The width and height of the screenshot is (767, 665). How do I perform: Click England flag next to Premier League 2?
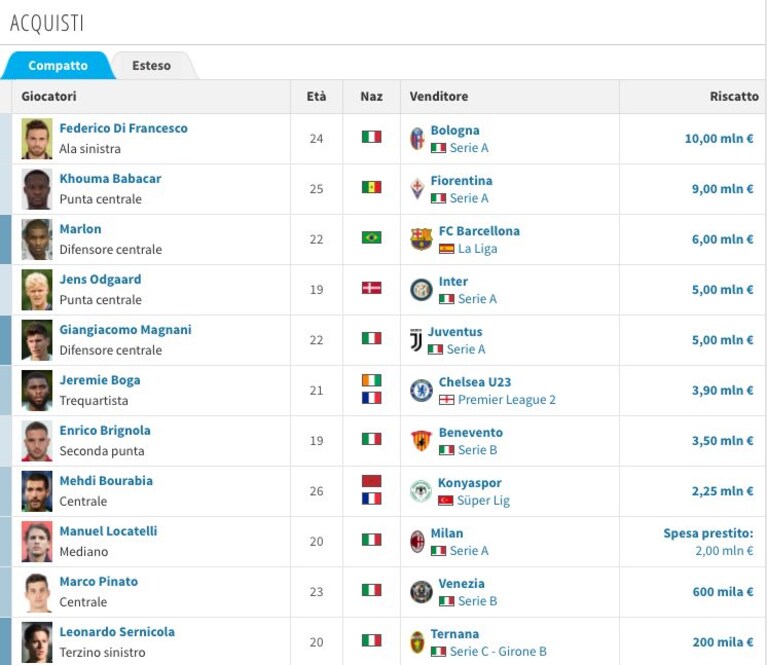(446, 400)
